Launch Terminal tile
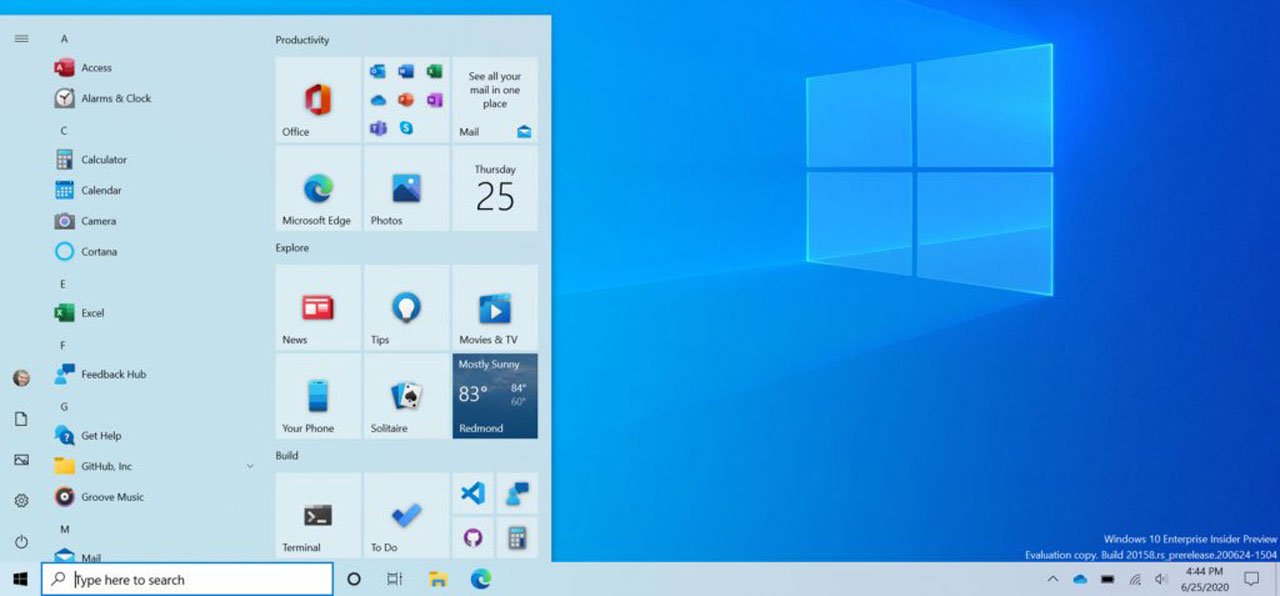 click(x=318, y=516)
